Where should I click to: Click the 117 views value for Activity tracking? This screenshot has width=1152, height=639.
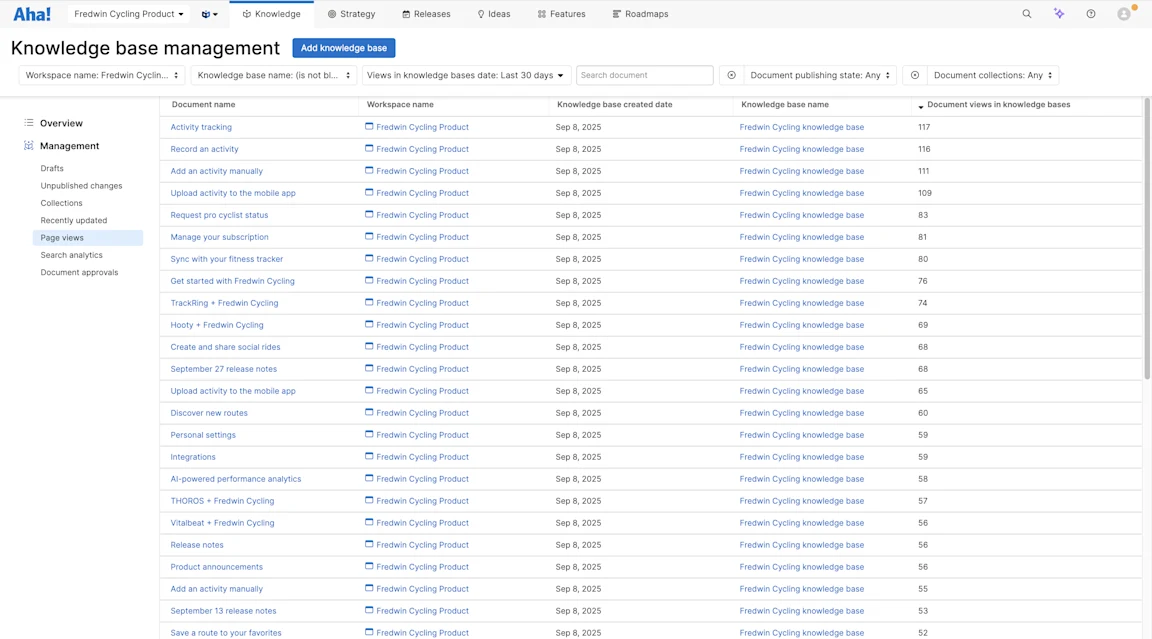pyautogui.click(x=924, y=127)
